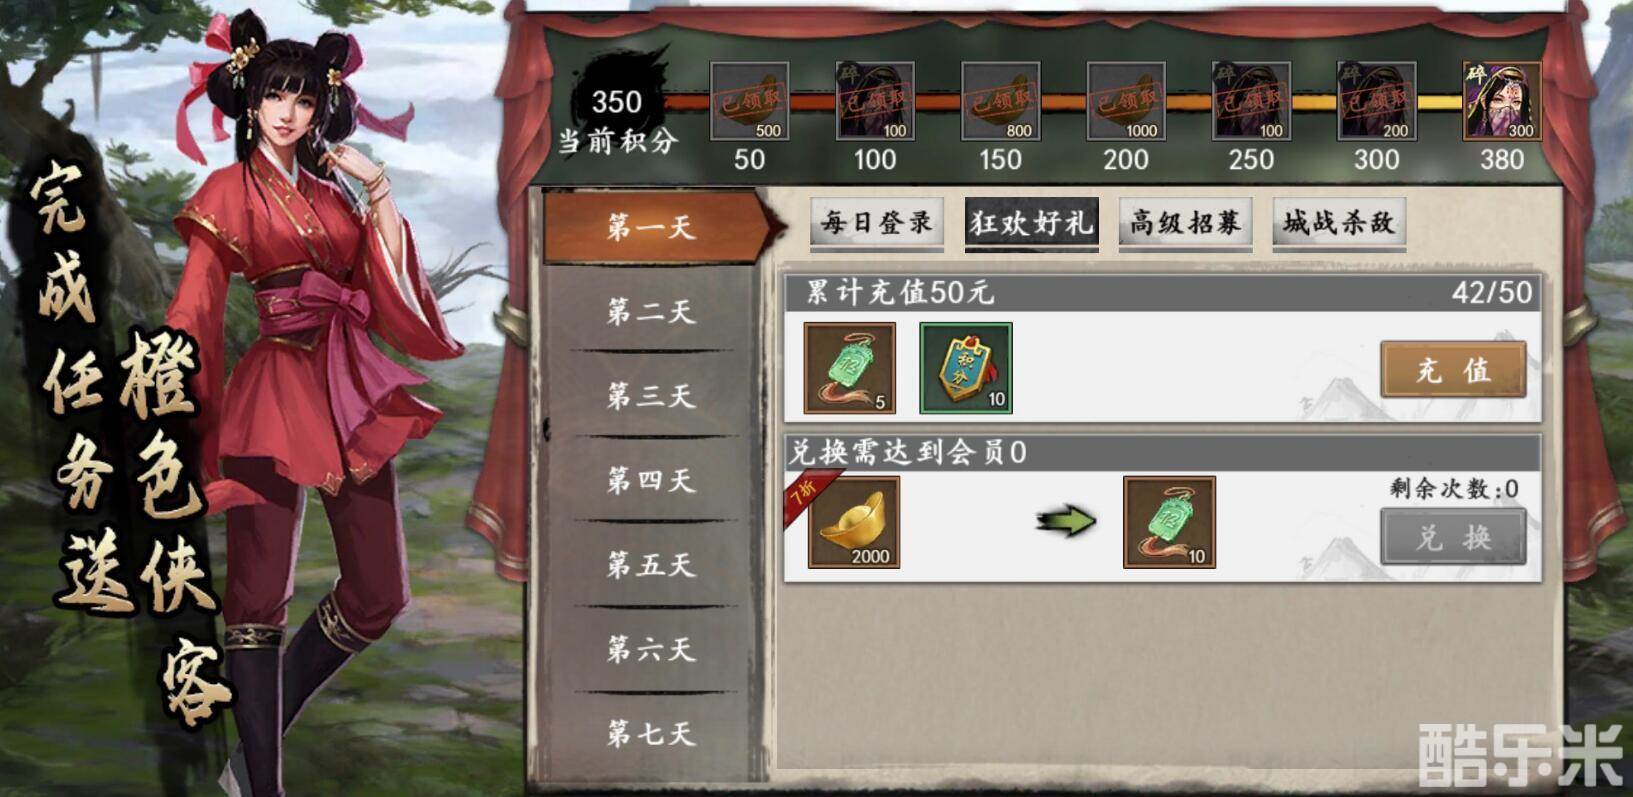Open the 城战杀敌 category tab
Viewport: 1633px width, 797px height.
coord(1339,222)
